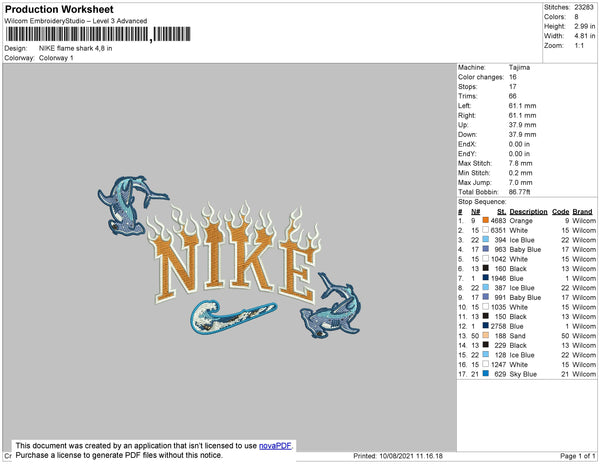Click the Baby Blue swatch in stop 4

pyautogui.click(x=486, y=249)
